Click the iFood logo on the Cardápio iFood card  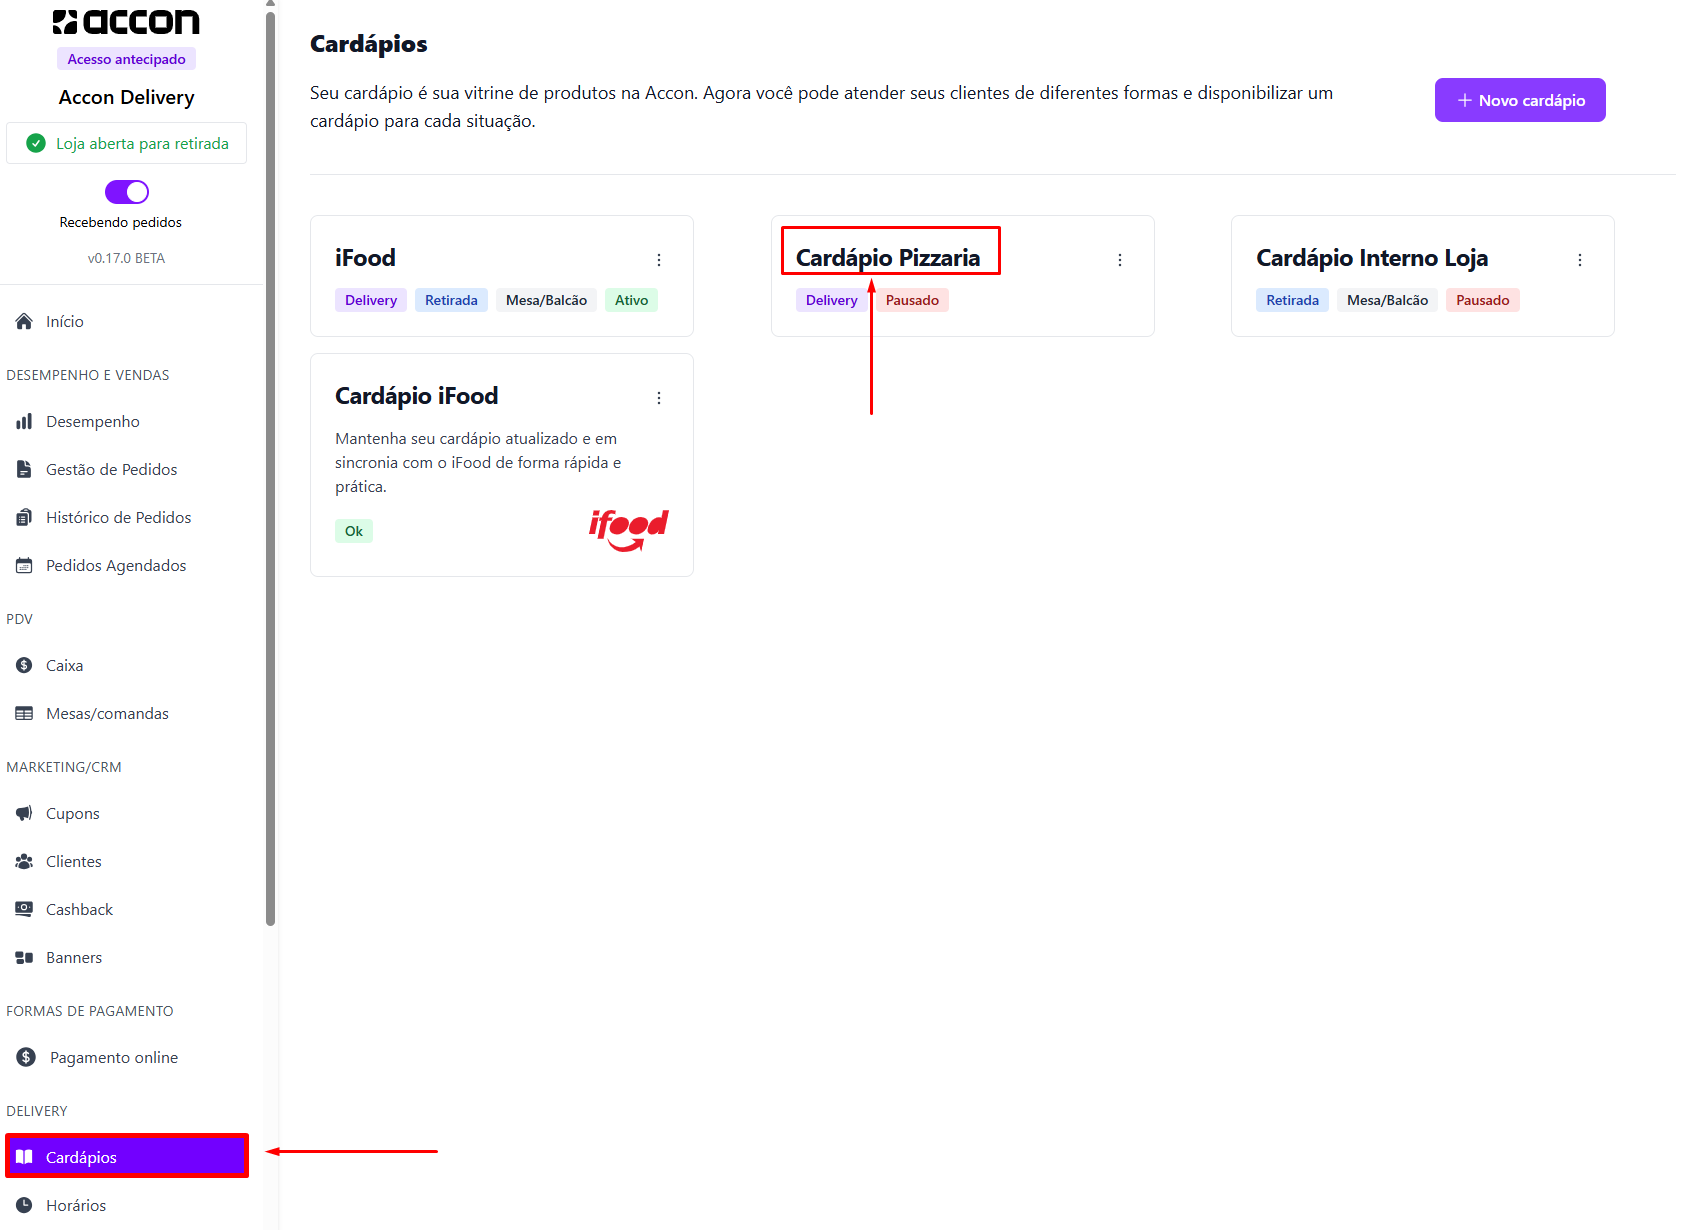628,529
